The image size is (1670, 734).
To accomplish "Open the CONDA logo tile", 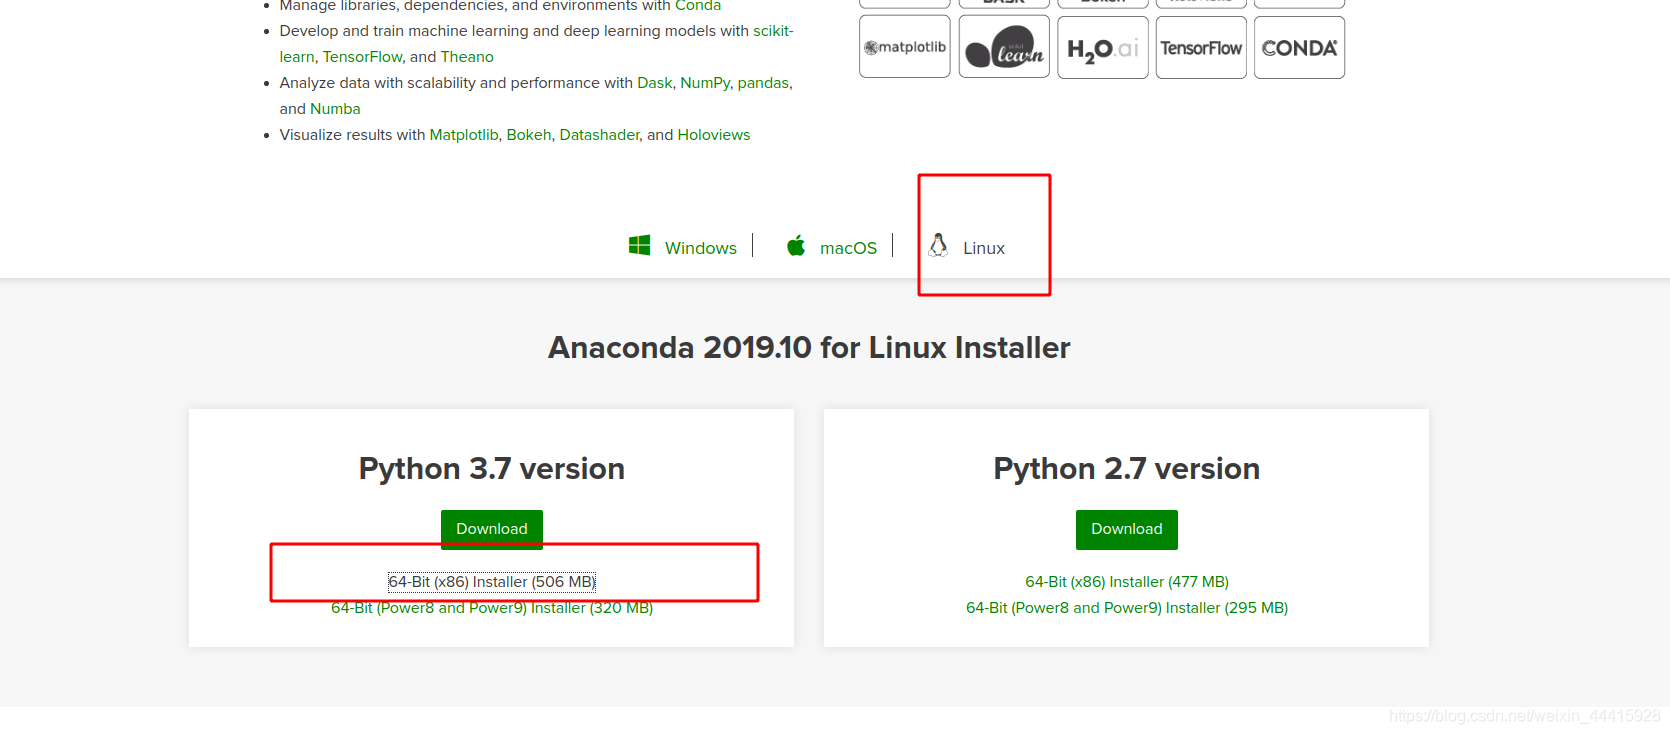I will 1299,47.
